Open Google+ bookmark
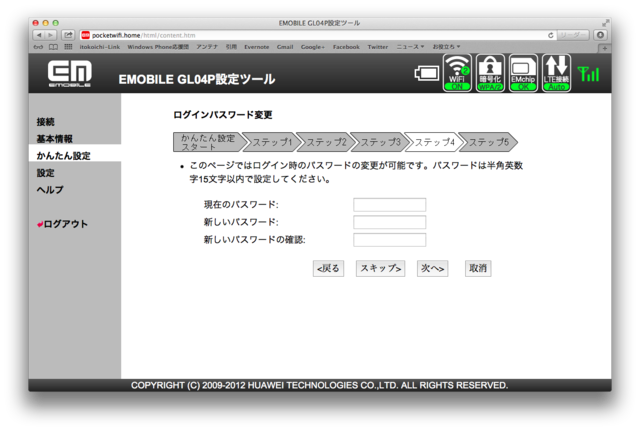This screenshot has height=431, width=640. coord(313,47)
